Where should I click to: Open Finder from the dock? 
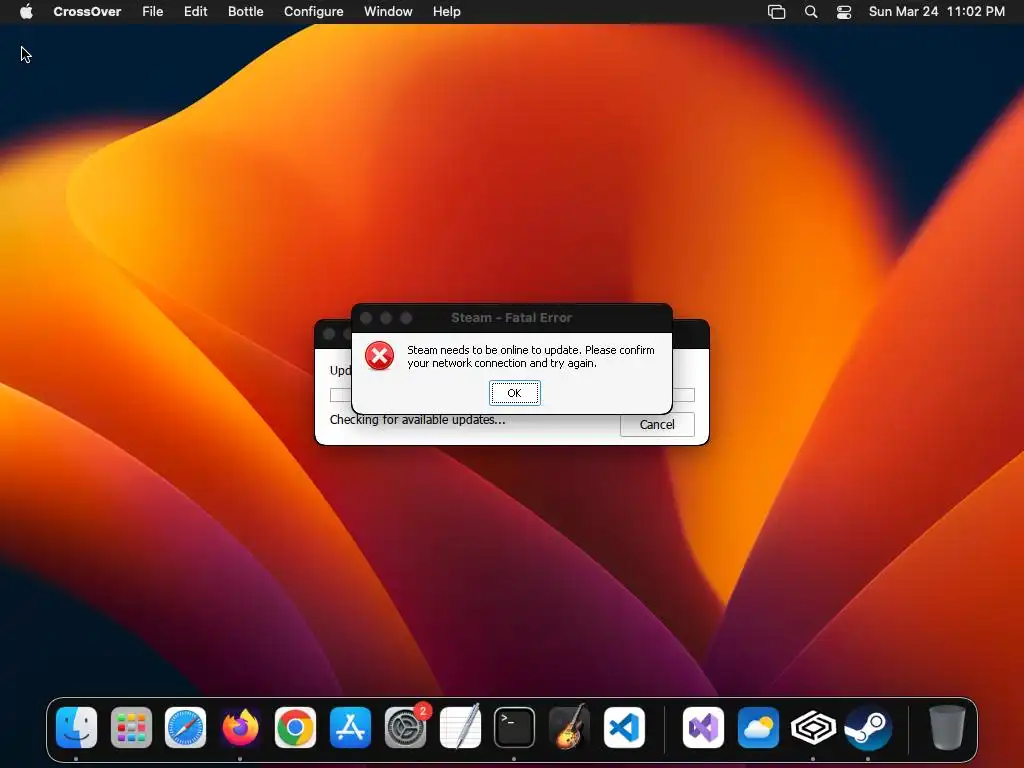click(x=76, y=728)
